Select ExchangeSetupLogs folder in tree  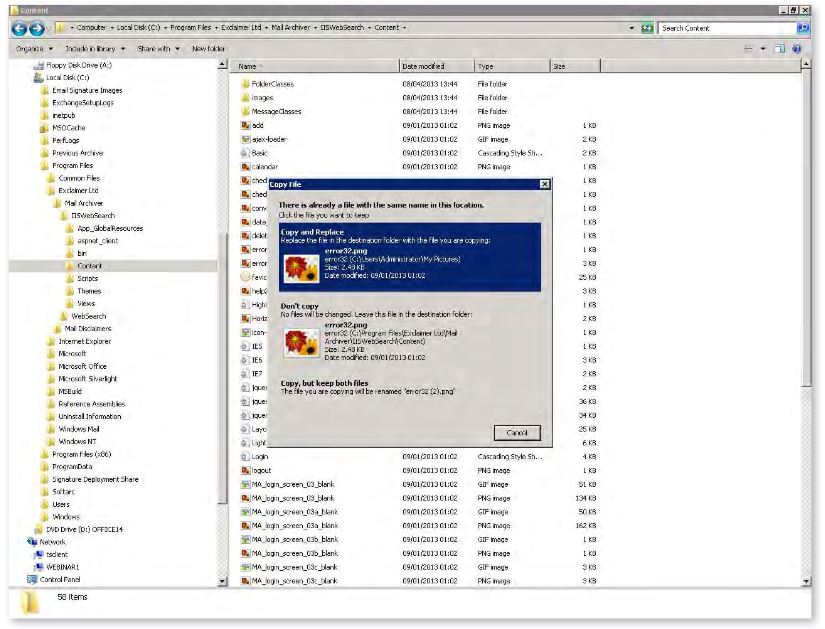77,103
